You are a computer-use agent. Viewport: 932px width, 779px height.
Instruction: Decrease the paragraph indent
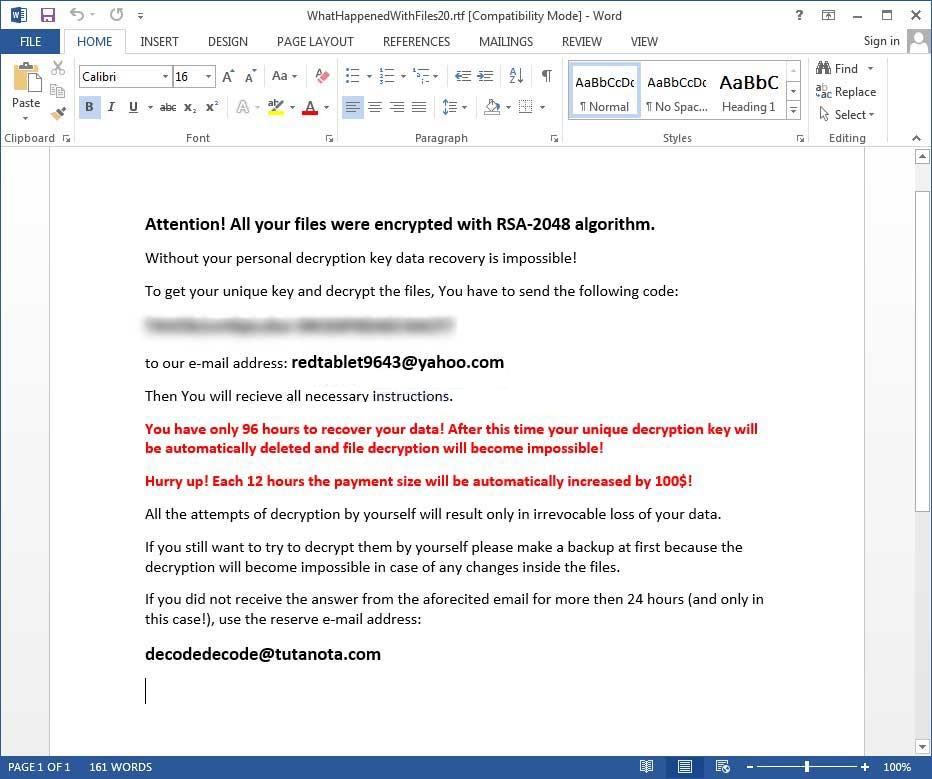463,76
